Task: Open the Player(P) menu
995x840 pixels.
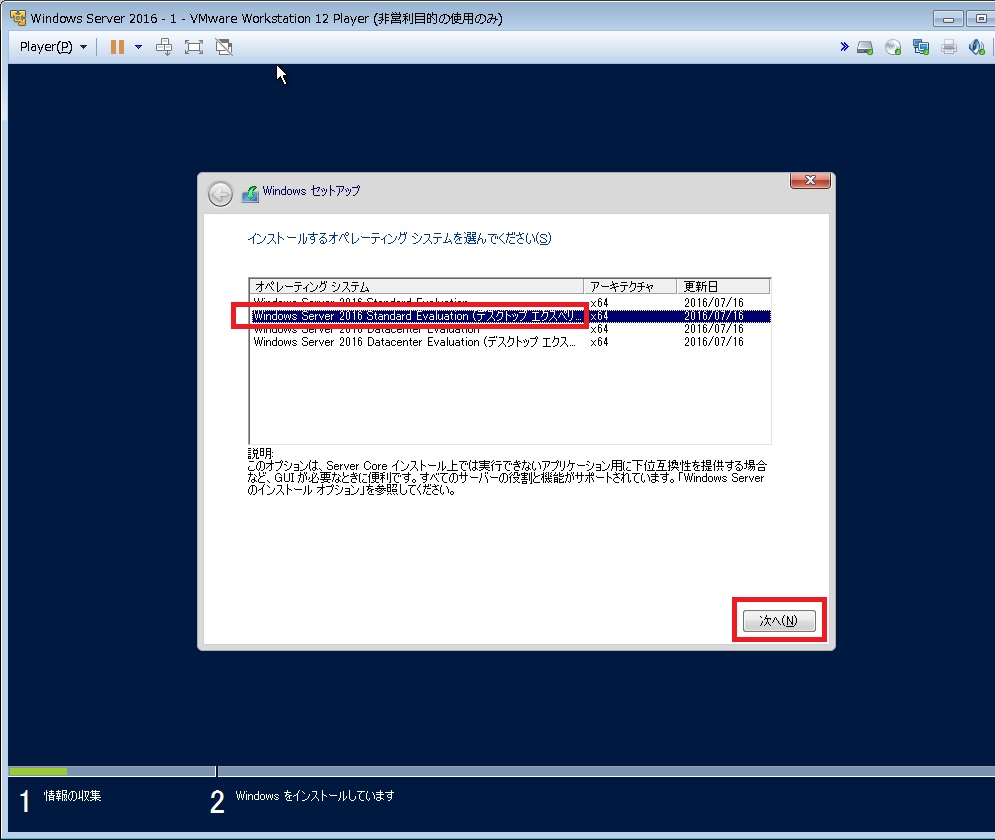Action: [x=53, y=47]
